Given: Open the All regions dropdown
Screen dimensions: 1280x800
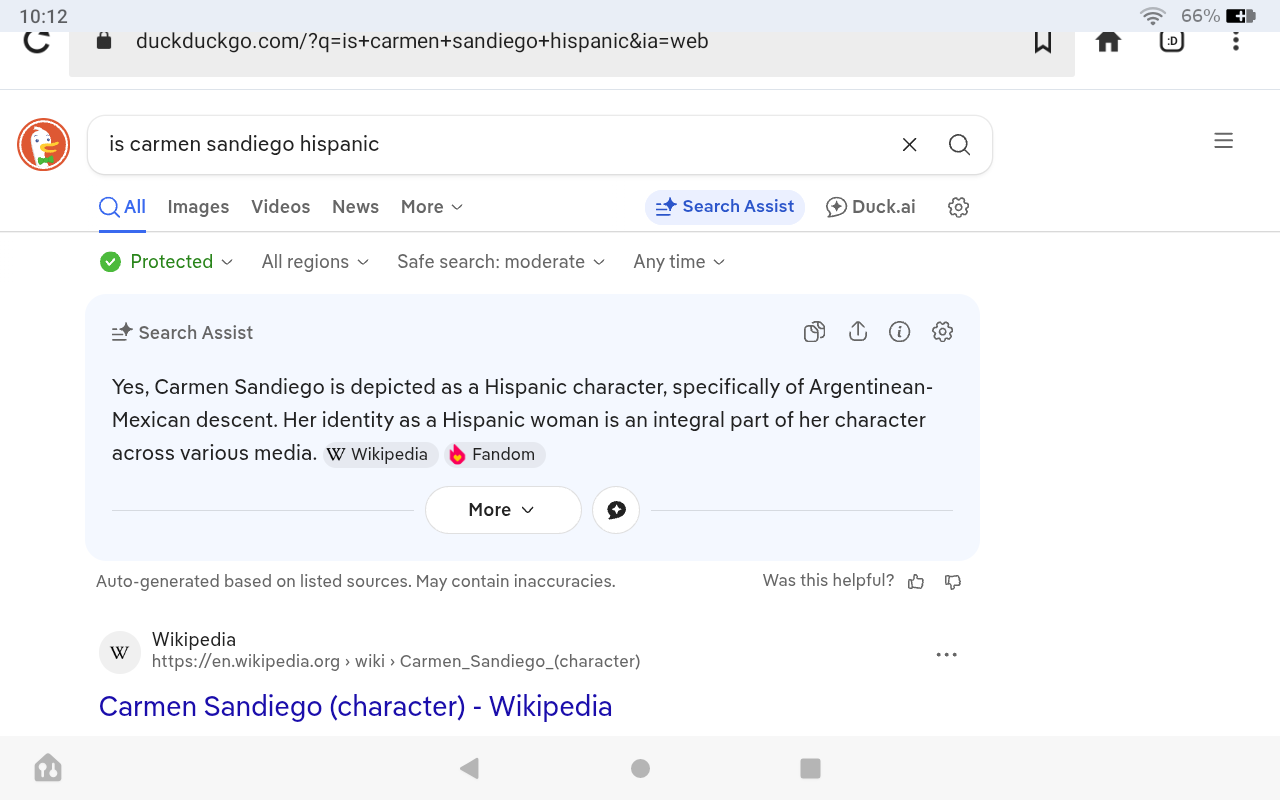Looking at the screenshot, I should [315, 262].
